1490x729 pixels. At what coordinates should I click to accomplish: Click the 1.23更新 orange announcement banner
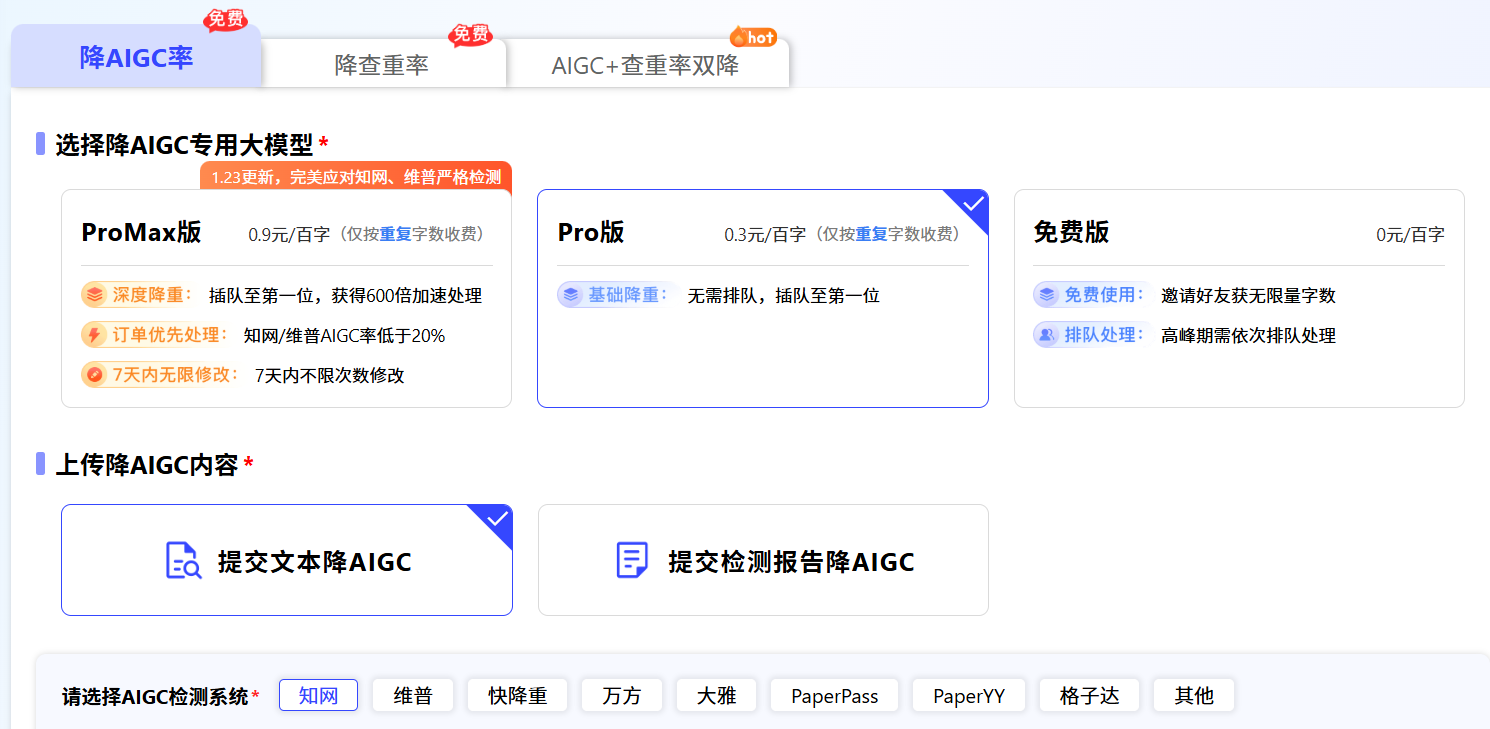pos(355,177)
